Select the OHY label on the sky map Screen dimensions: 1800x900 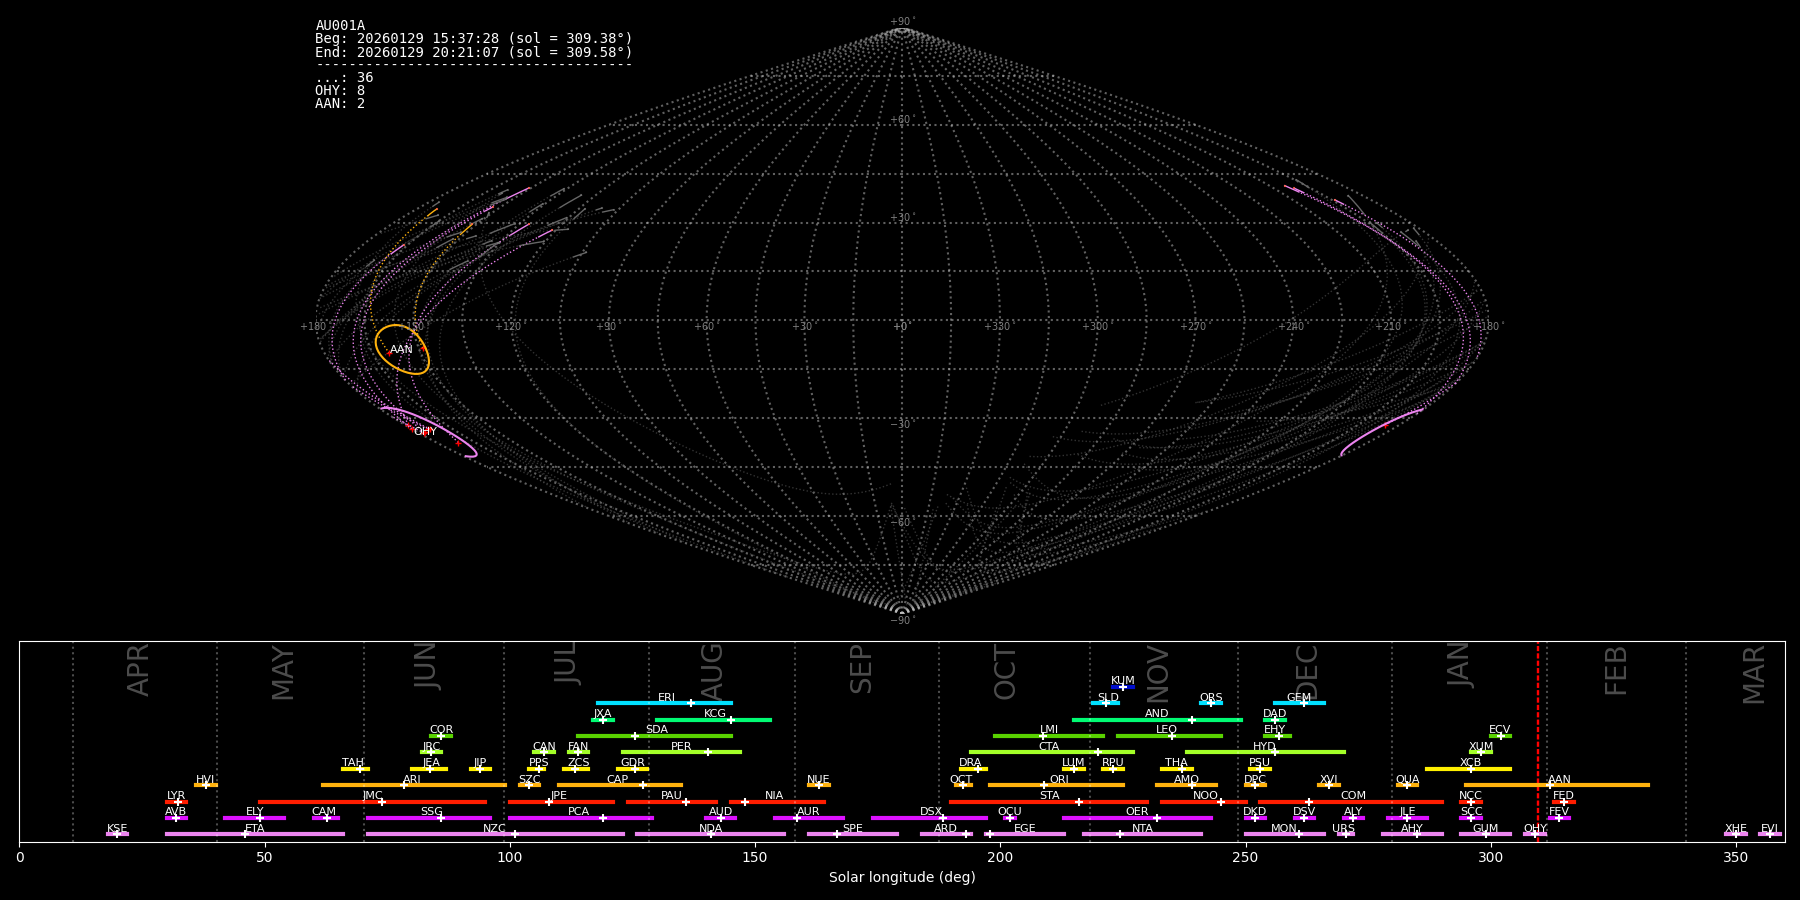425,432
